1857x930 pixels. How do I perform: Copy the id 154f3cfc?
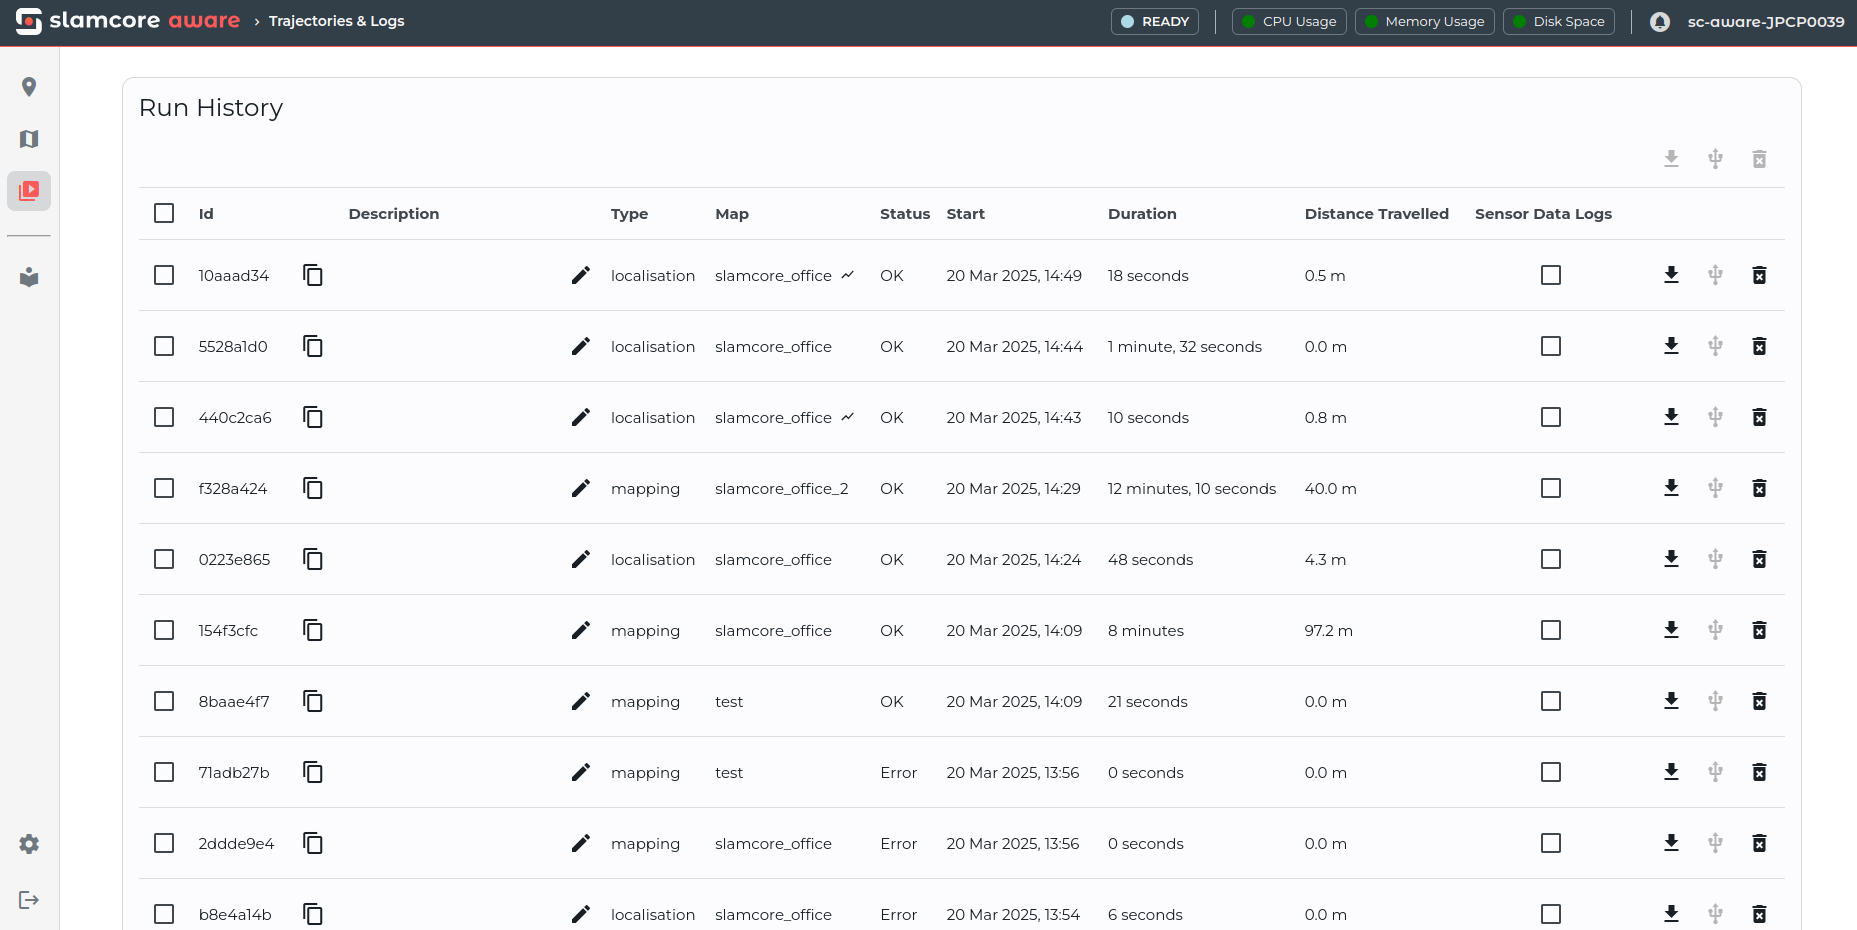313,630
